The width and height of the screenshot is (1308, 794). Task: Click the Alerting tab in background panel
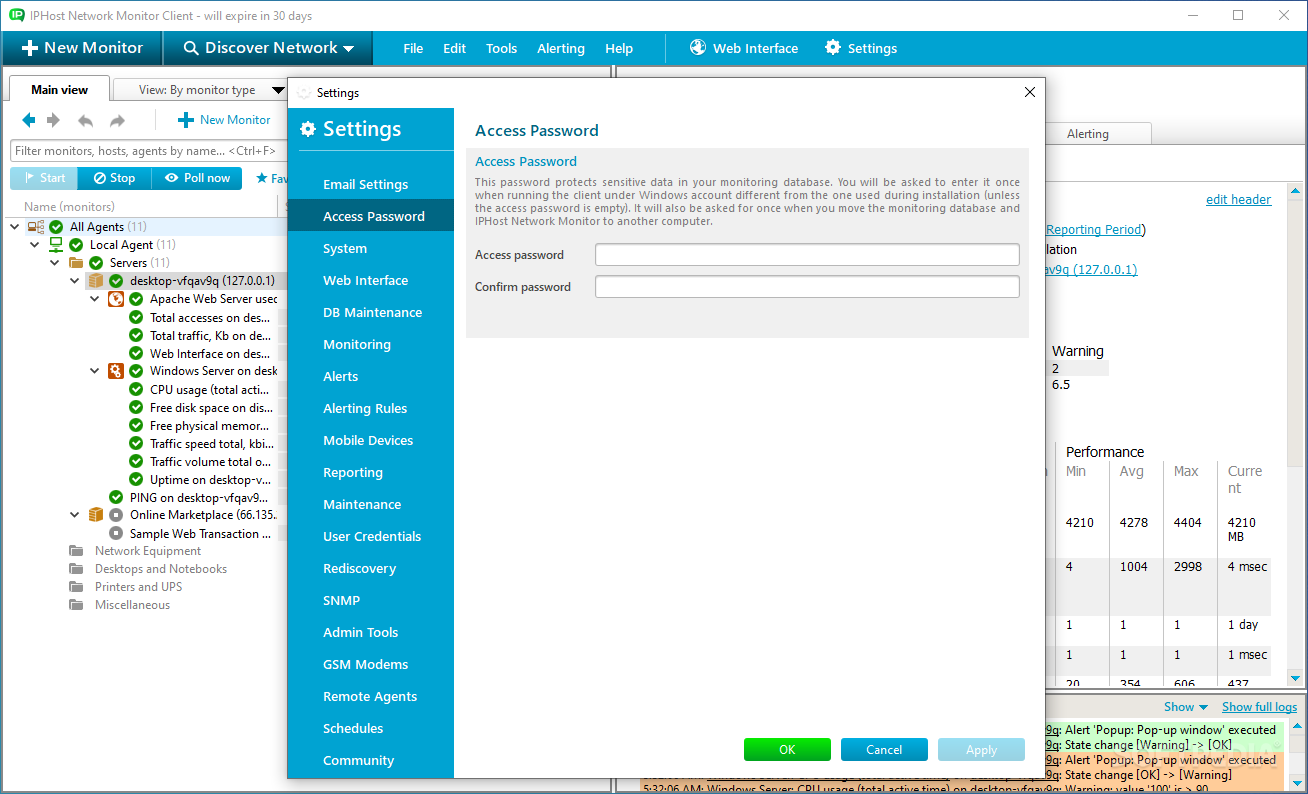[x=1088, y=134]
